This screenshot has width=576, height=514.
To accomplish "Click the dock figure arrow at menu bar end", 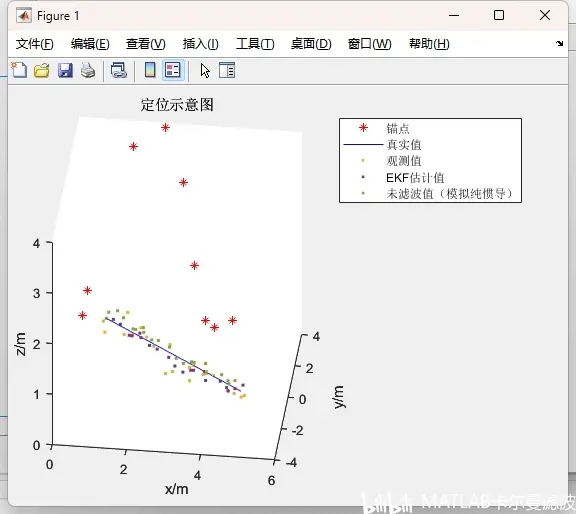I will click(559, 43).
